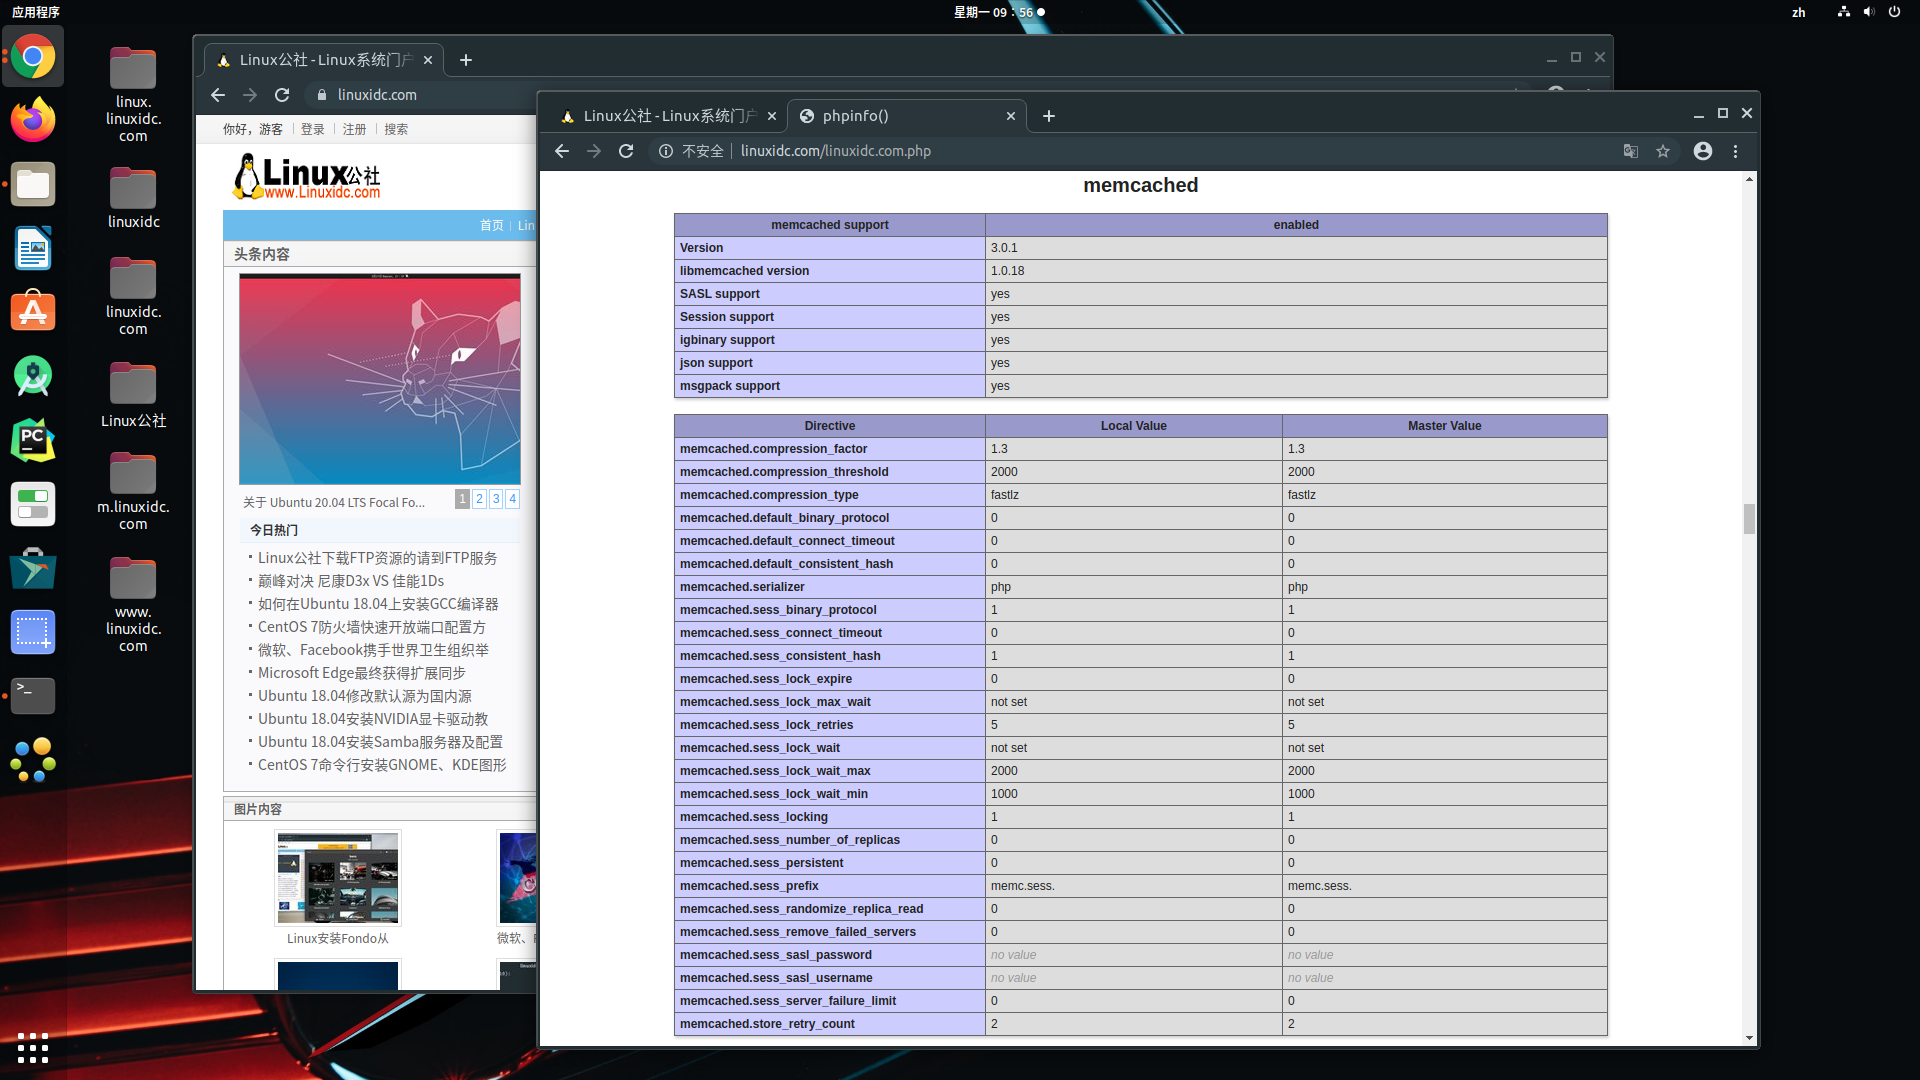Launch Google Chrome from the dock
This screenshot has width=1920, height=1080.
[x=33, y=57]
